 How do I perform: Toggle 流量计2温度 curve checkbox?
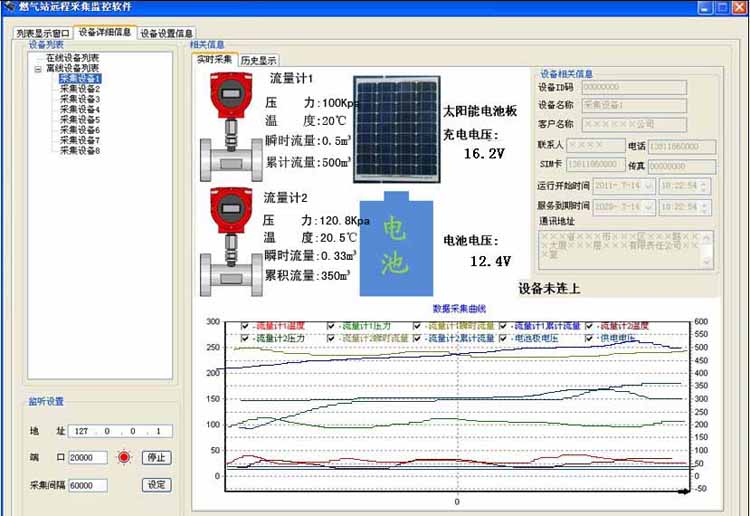click(x=589, y=326)
